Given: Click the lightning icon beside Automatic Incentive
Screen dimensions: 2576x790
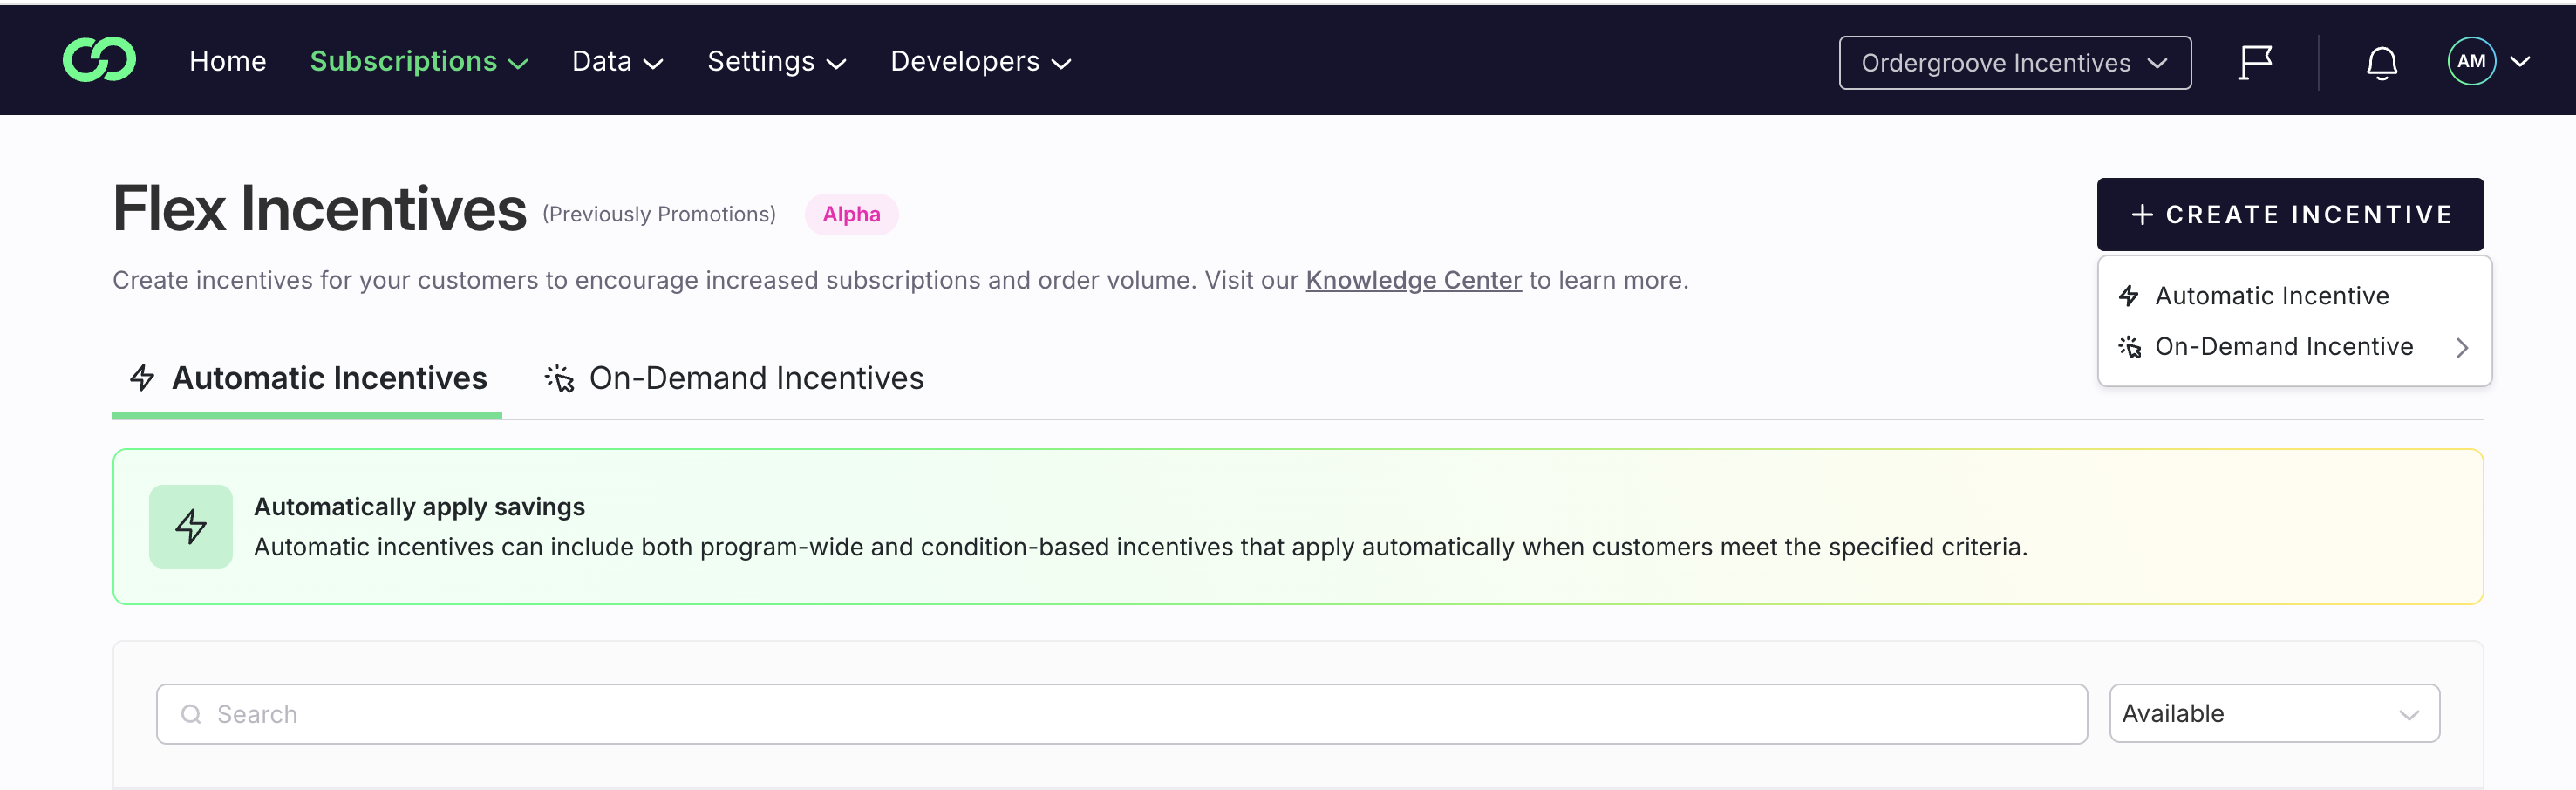Looking at the screenshot, I should click(2129, 296).
